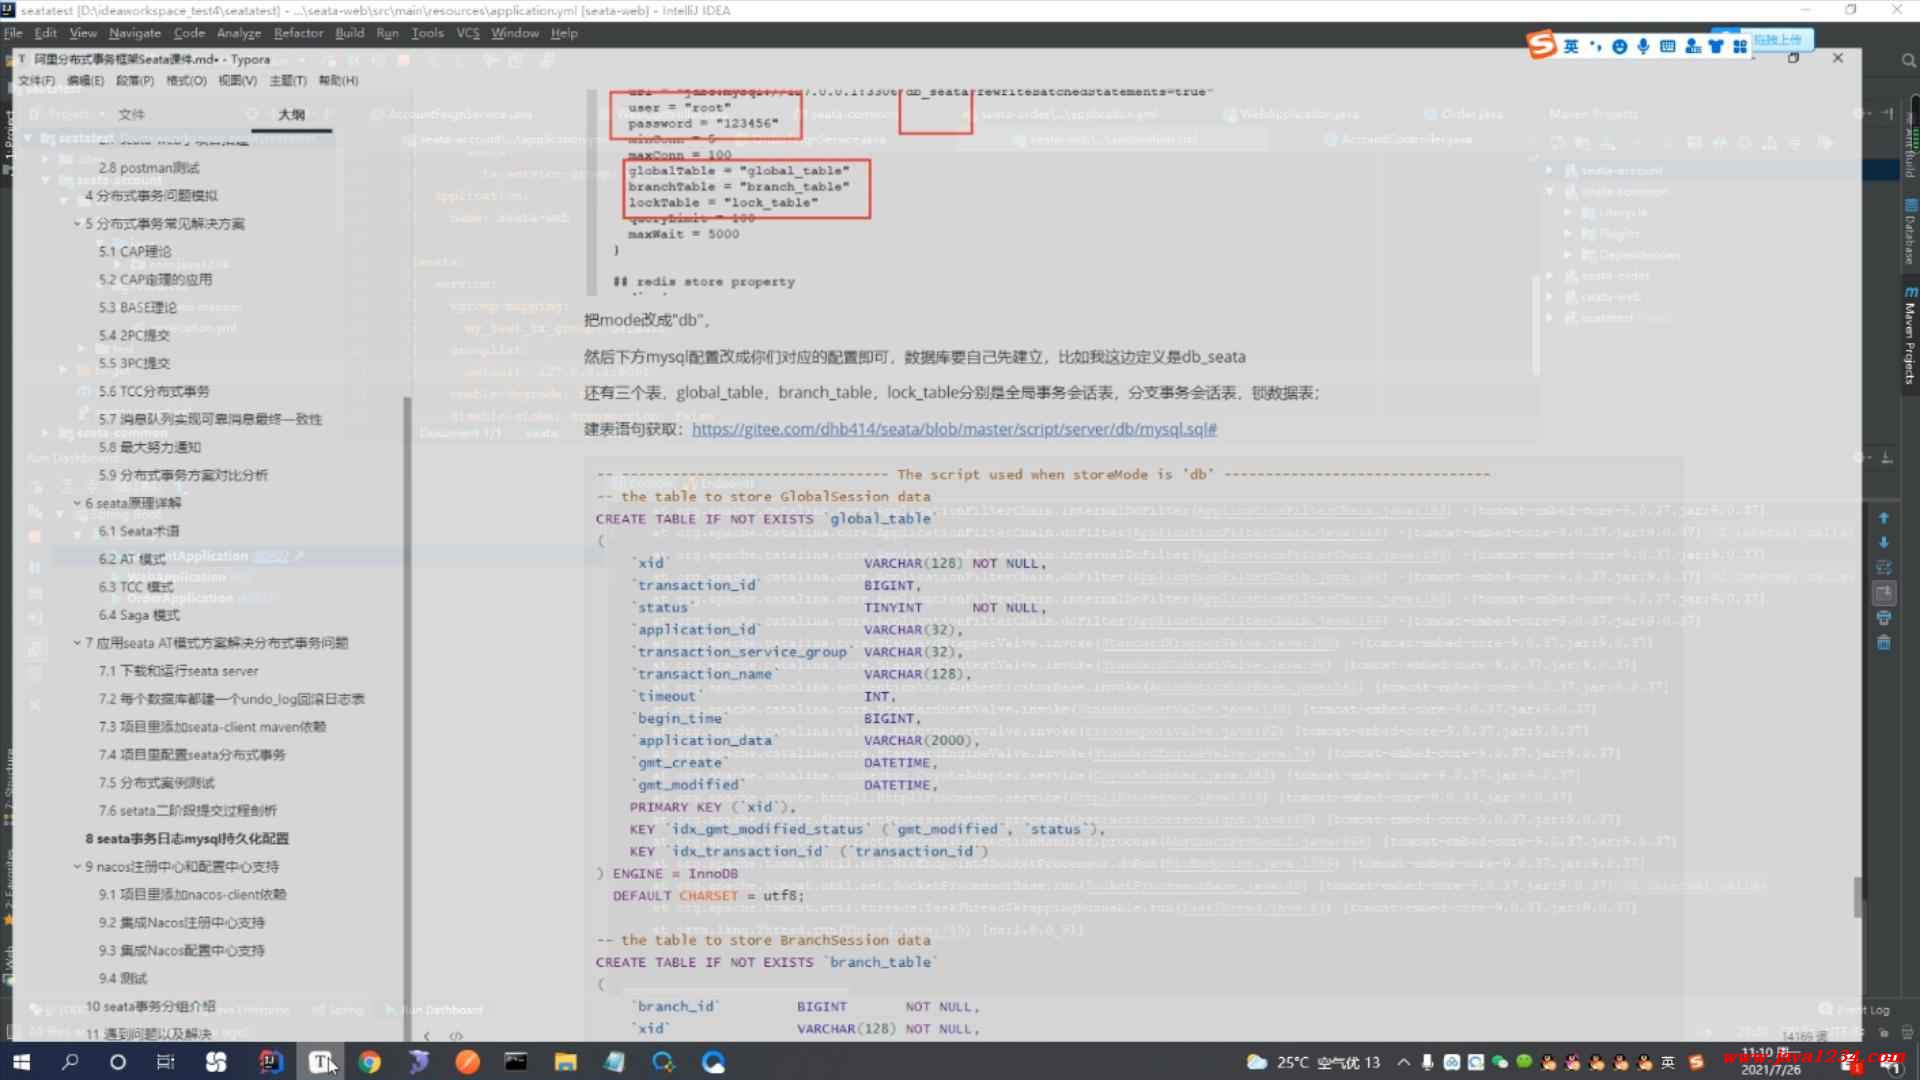The image size is (1920, 1080).
Task: Collapse outline section 6 seata原理详解
Action: tap(77, 503)
